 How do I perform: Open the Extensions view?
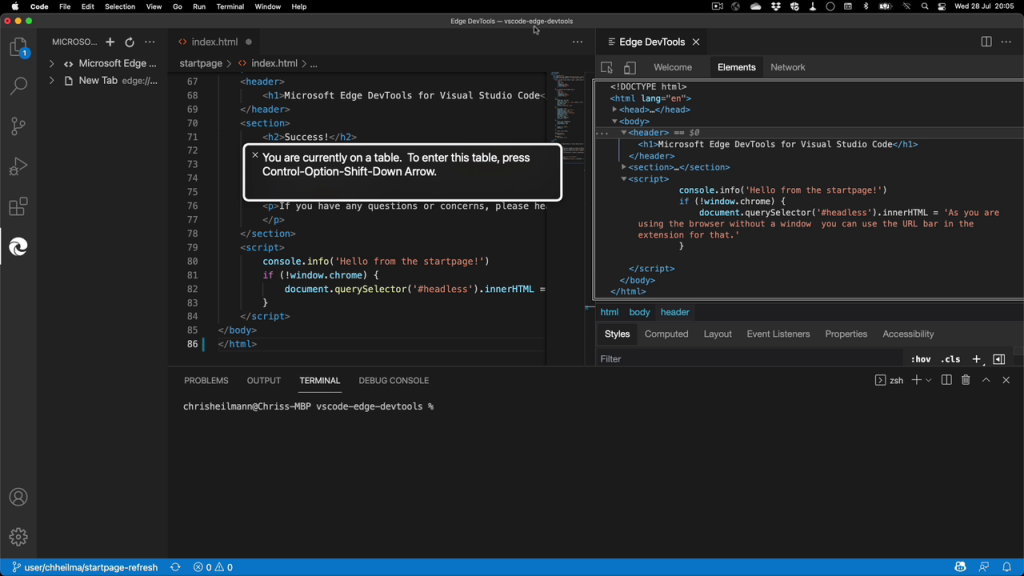[18, 207]
